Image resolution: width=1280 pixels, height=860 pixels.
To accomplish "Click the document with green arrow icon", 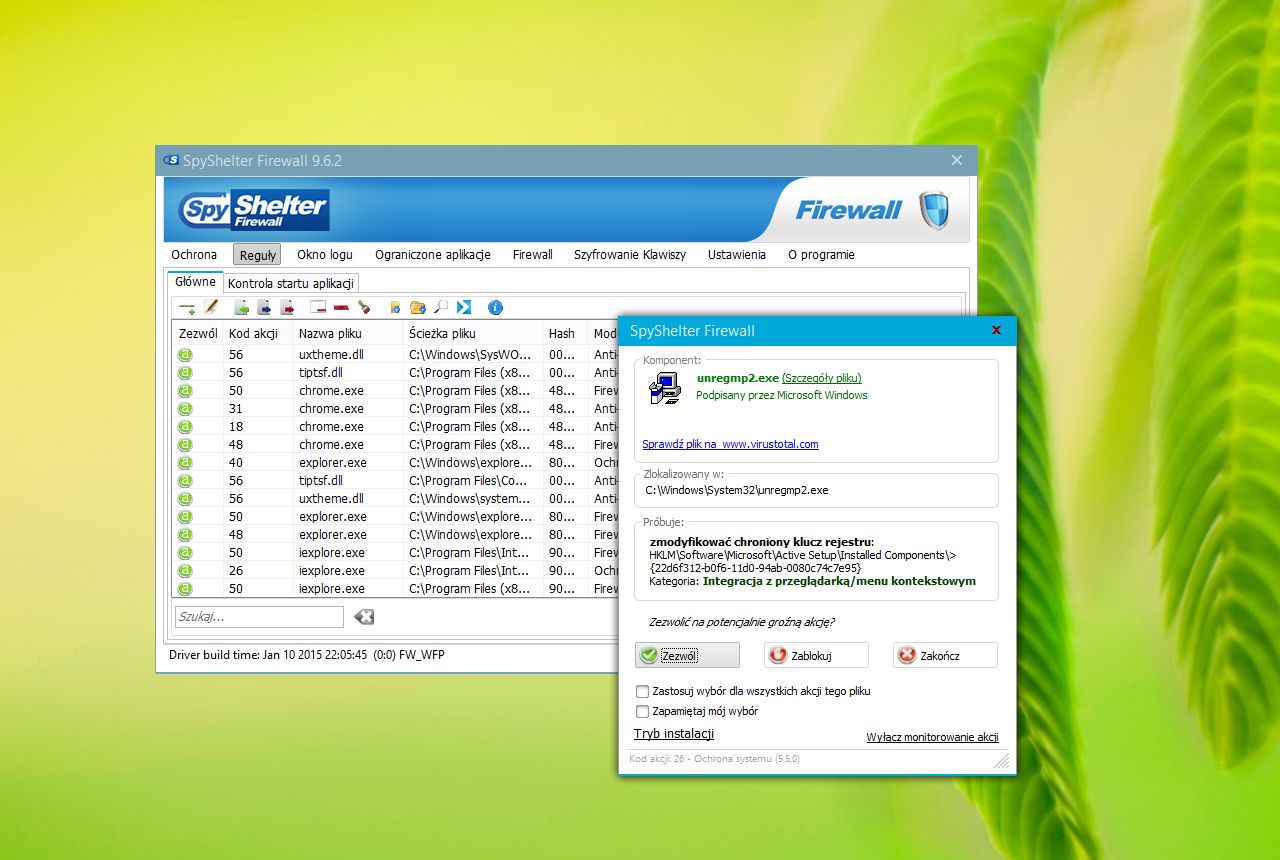I will tap(241, 307).
